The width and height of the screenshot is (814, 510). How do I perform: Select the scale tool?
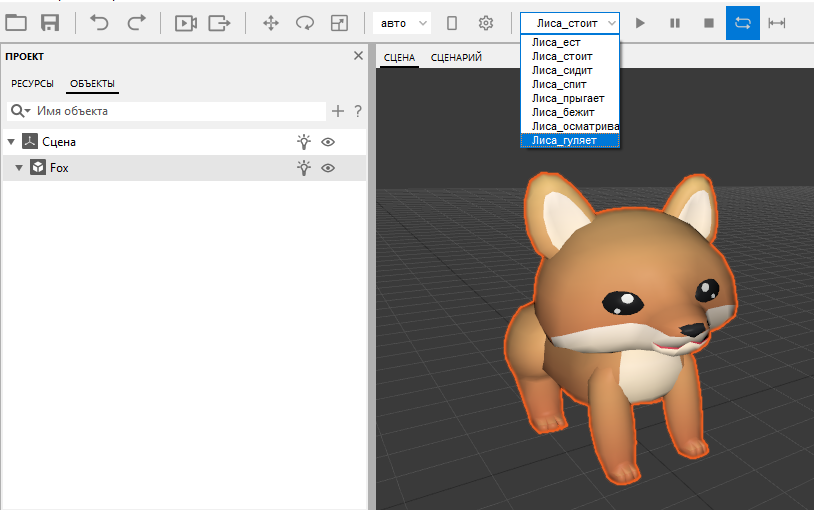340,22
